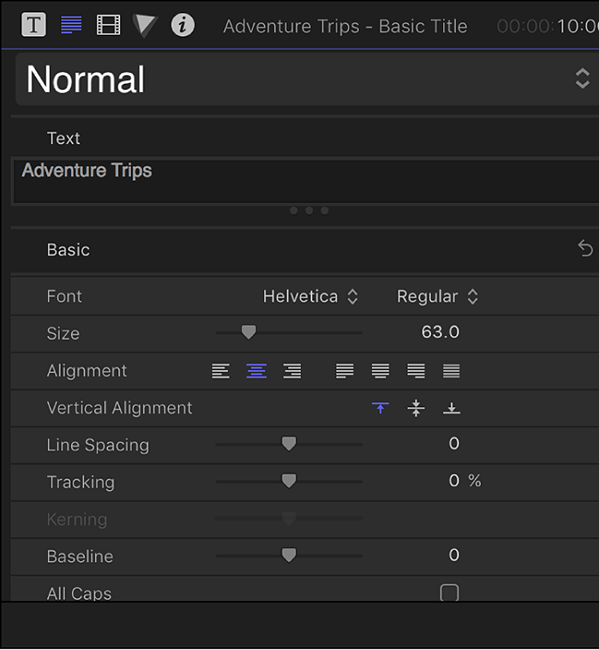Click the Size value 63.0 field
This screenshot has height=650, width=599.
(440, 332)
